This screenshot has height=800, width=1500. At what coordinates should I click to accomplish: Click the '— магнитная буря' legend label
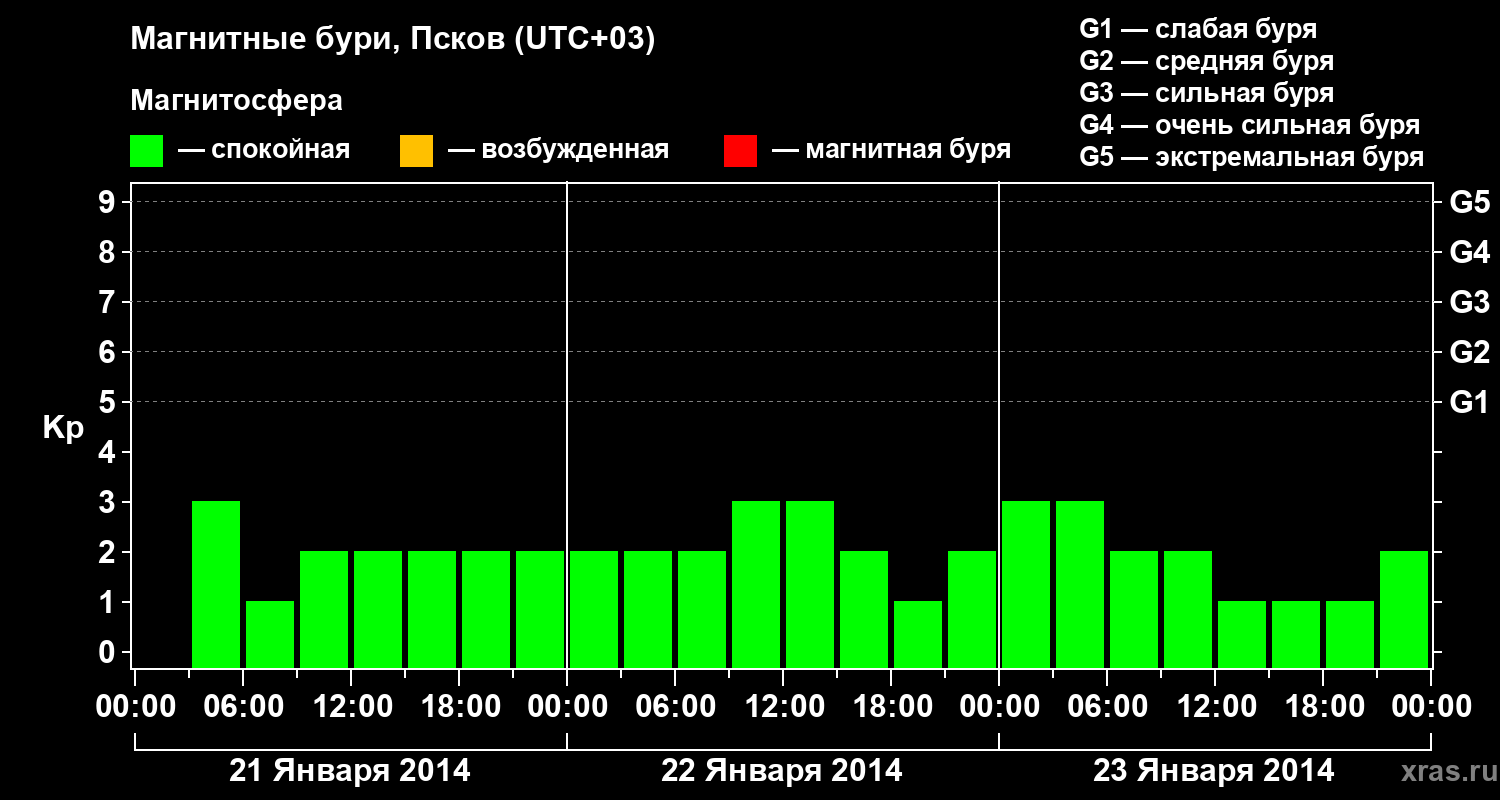891,151
